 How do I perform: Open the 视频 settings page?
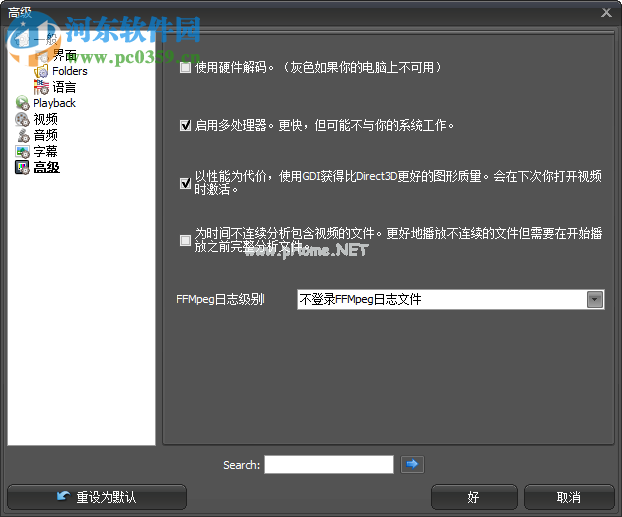pyautogui.click(x=46, y=119)
